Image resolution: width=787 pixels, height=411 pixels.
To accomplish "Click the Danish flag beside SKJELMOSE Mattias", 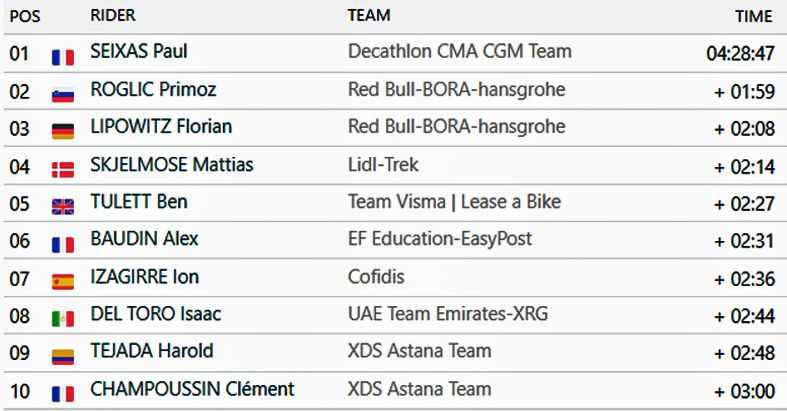I will (63, 169).
